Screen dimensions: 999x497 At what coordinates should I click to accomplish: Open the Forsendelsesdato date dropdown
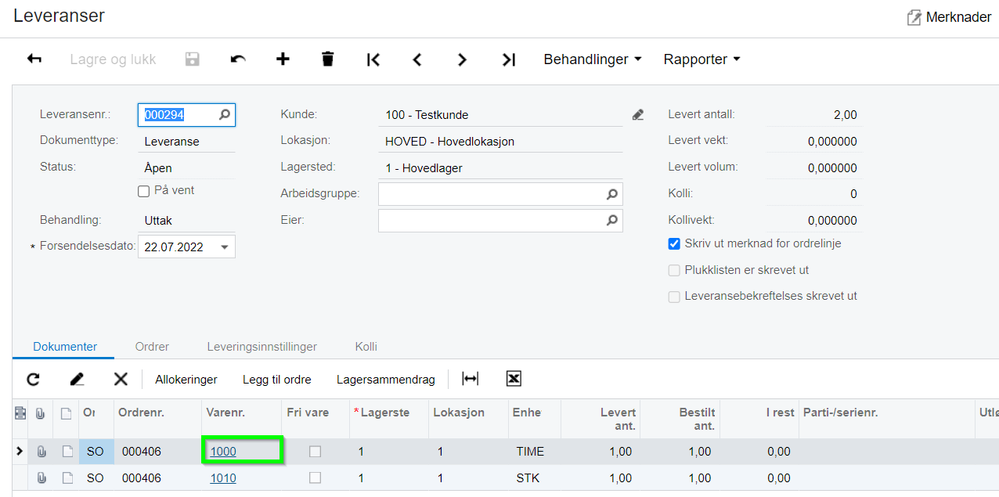(x=224, y=247)
